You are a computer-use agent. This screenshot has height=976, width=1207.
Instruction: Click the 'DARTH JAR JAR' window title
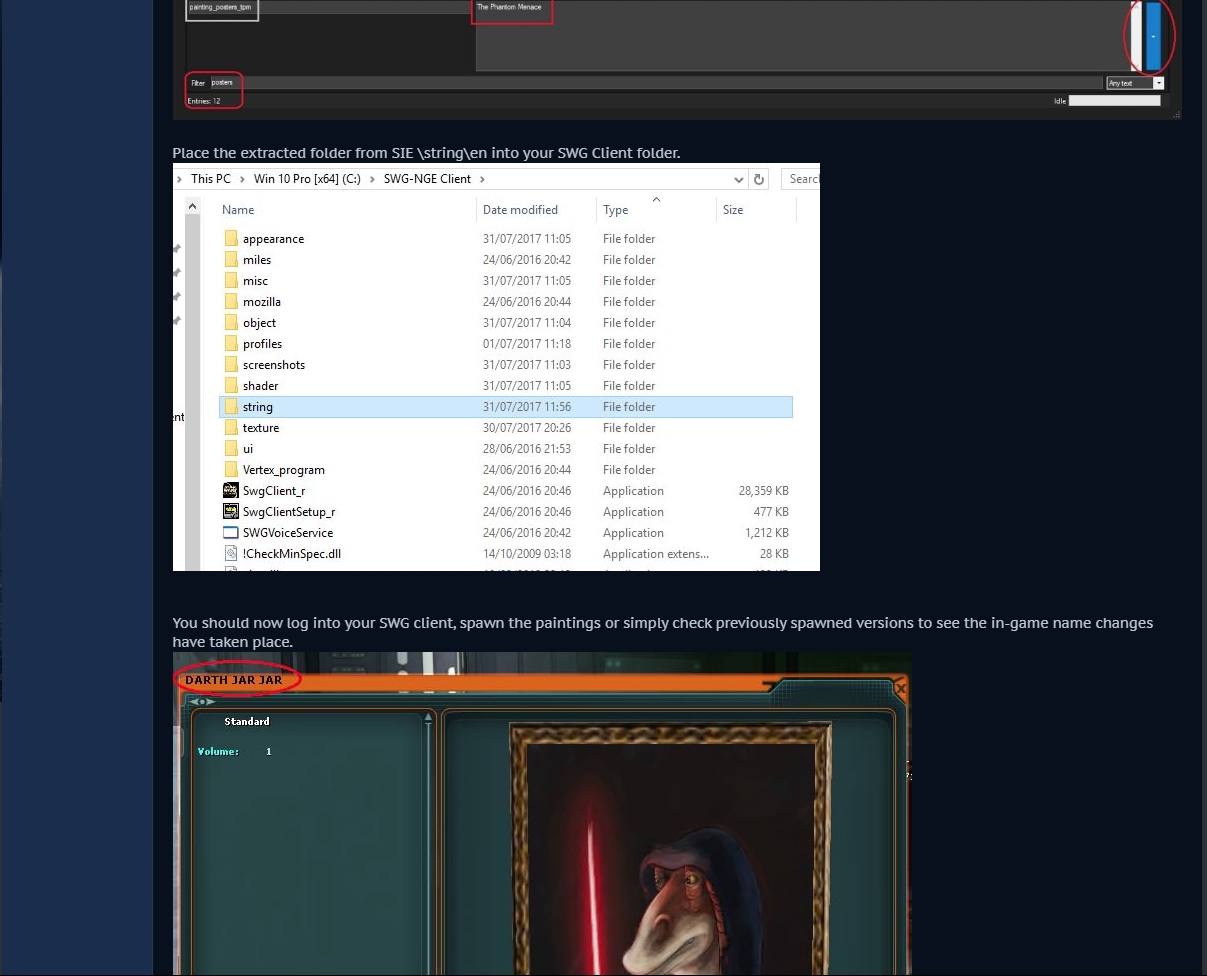tap(233, 680)
